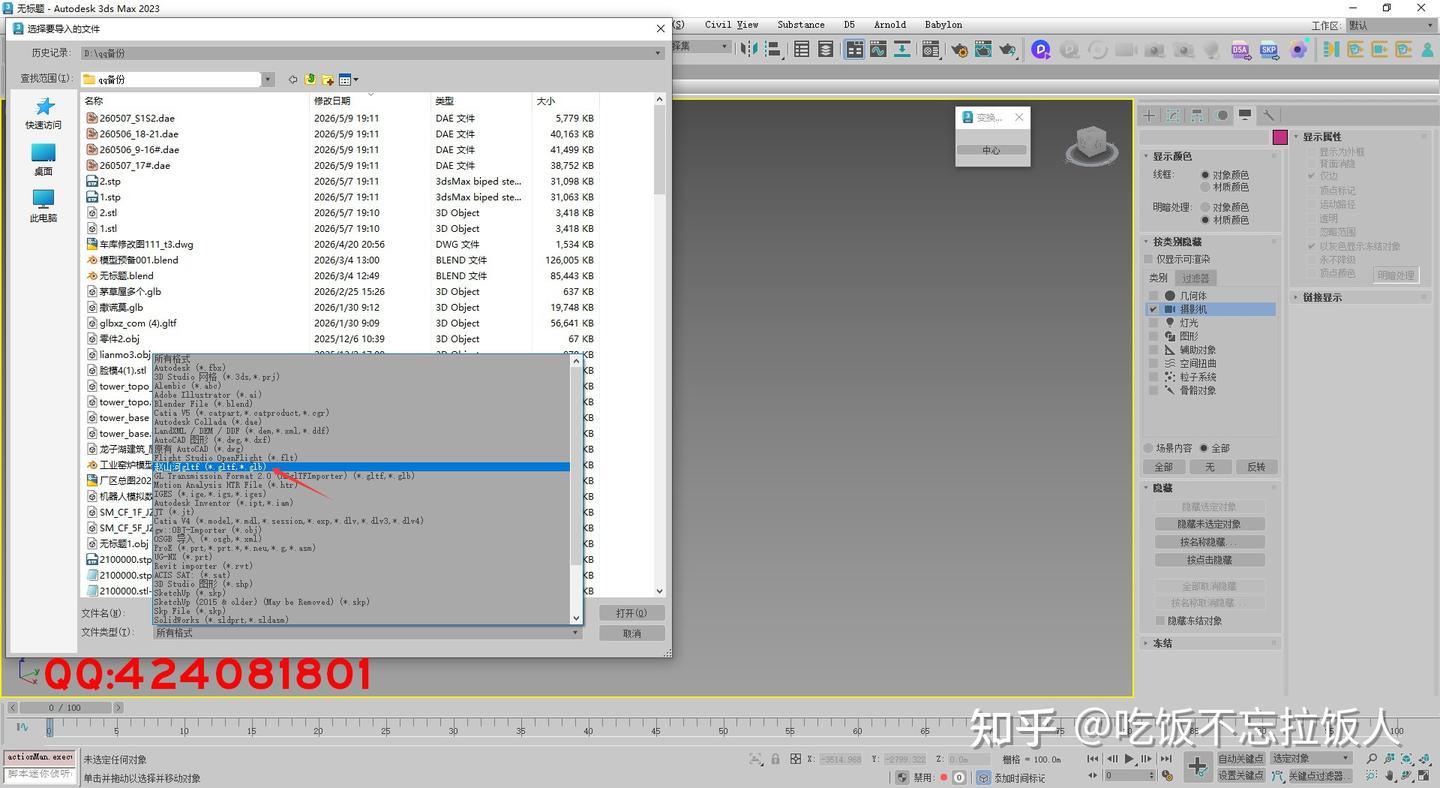
Task: Click the Render Production teapot icon
Action: pos(1008,49)
